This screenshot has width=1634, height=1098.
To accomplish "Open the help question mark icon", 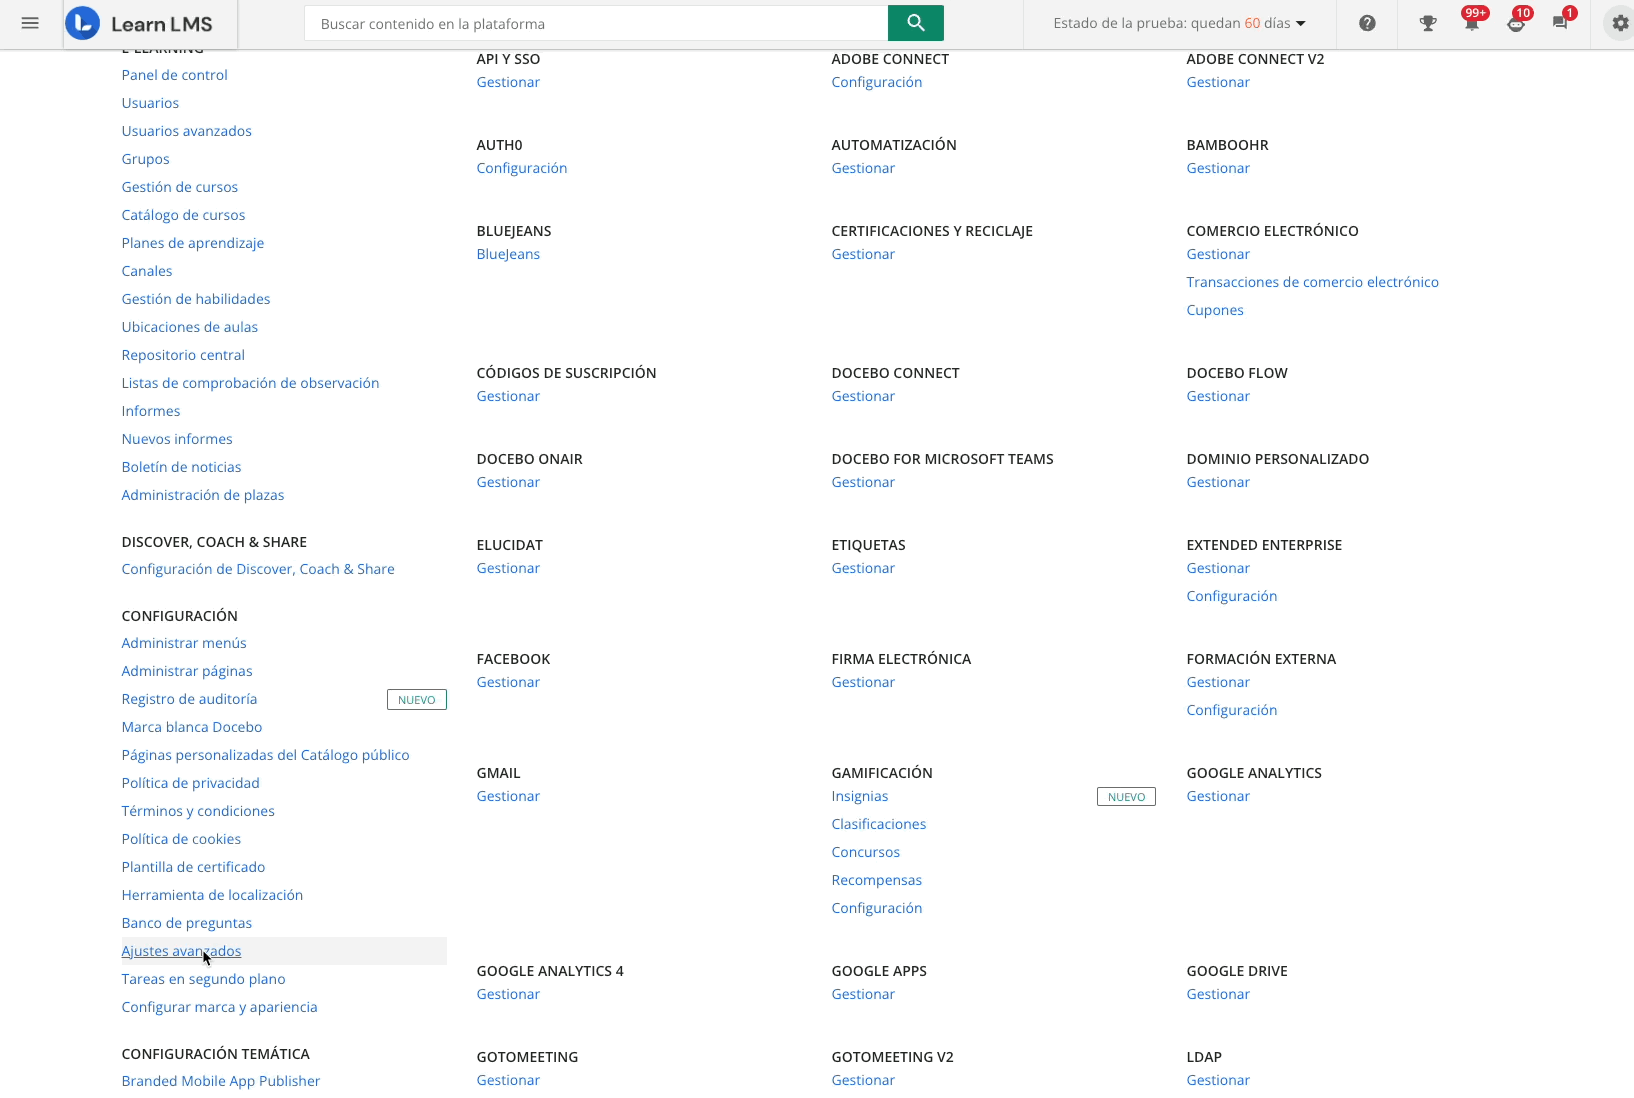I will click(x=1367, y=23).
